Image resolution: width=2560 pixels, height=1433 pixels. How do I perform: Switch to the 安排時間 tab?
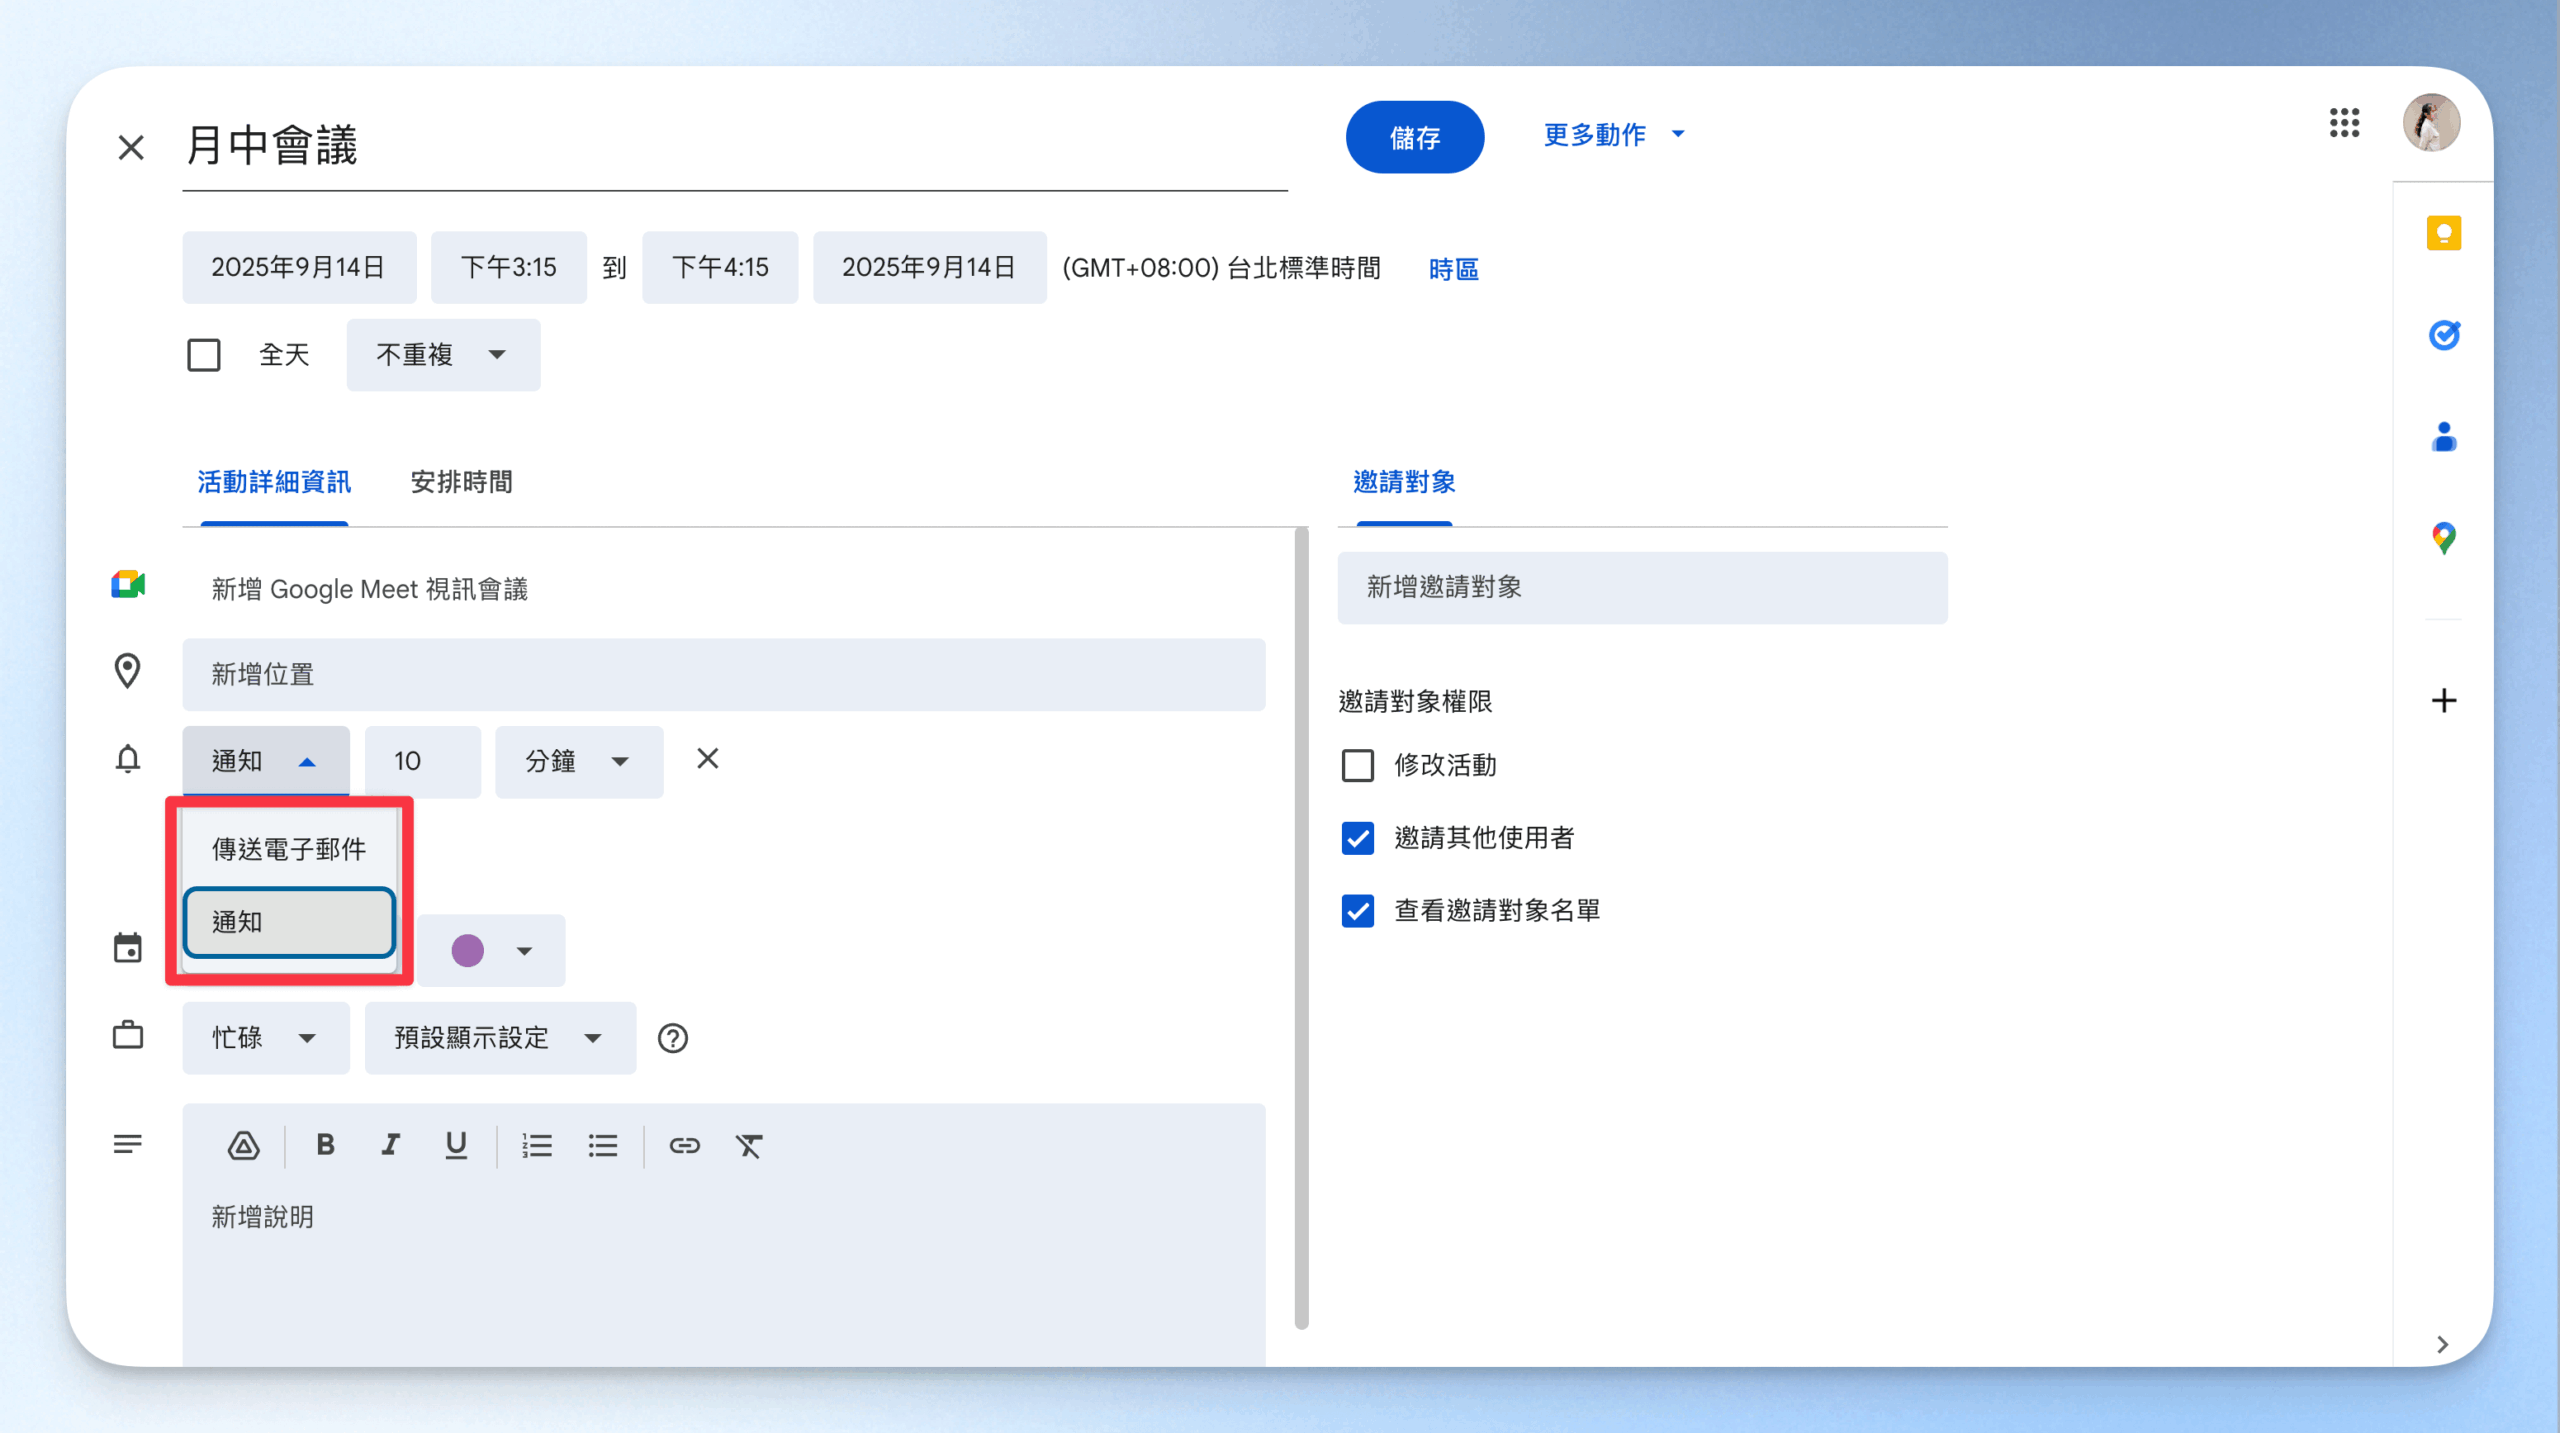click(x=461, y=482)
